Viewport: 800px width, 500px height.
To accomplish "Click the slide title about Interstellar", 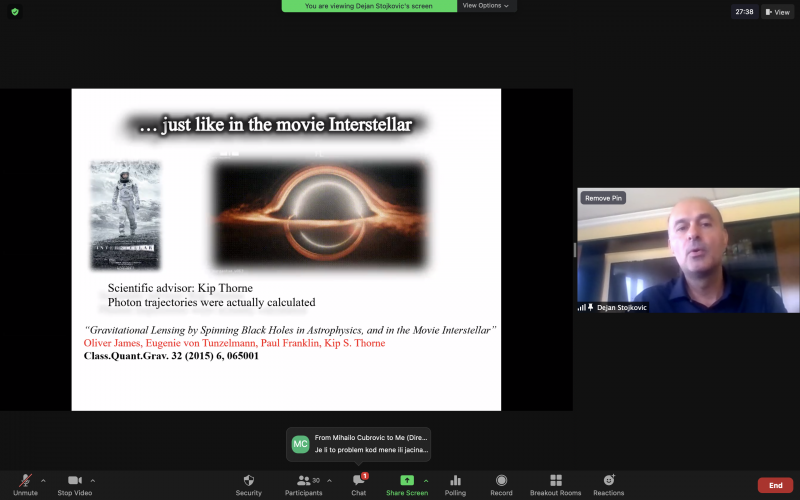I will pyautogui.click(x=276, y=124).
